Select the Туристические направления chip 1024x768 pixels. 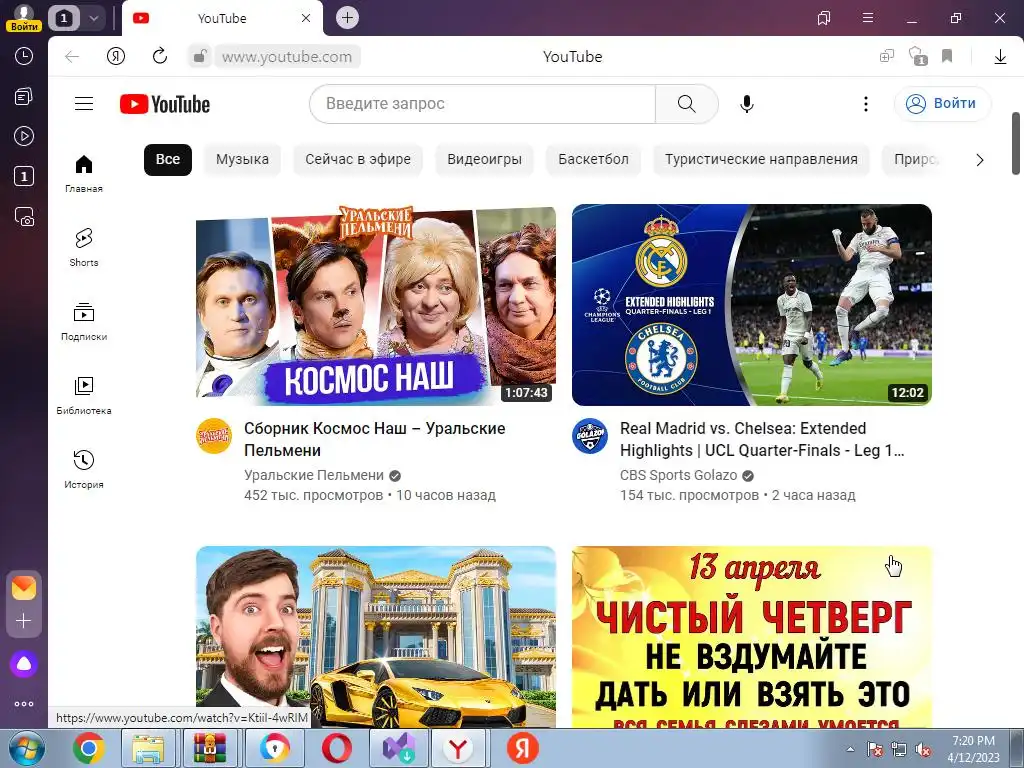(x=761, y=159)
